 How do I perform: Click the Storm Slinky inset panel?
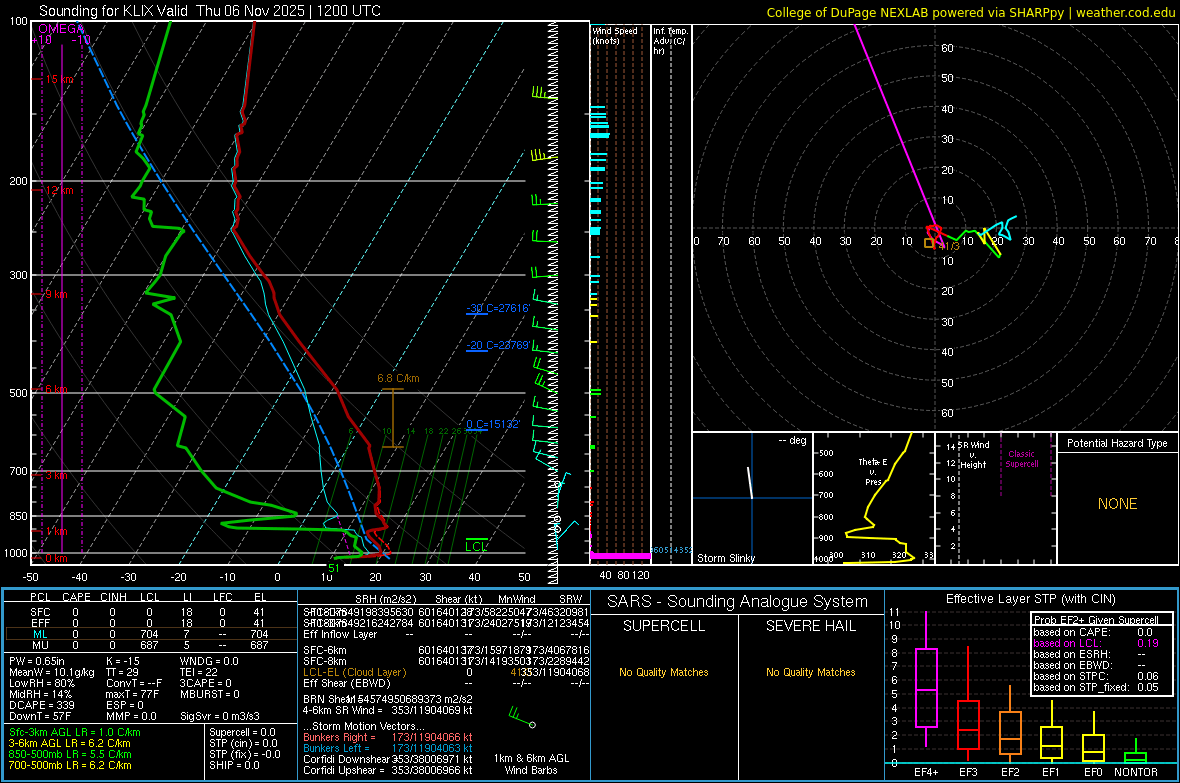click(752, 498)
